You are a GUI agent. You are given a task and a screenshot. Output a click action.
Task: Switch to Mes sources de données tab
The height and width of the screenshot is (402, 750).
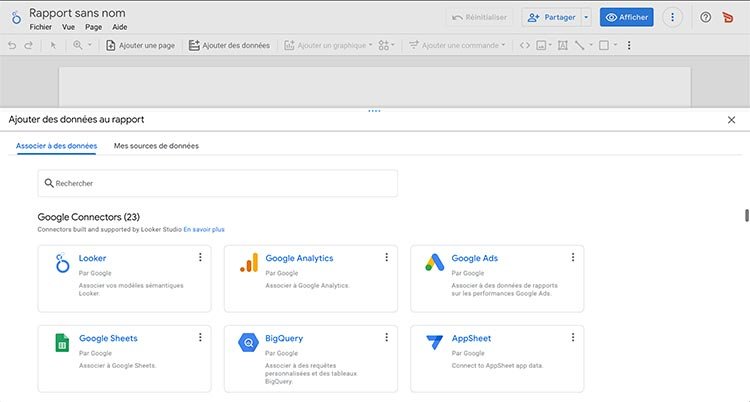(x=156, y=146)
